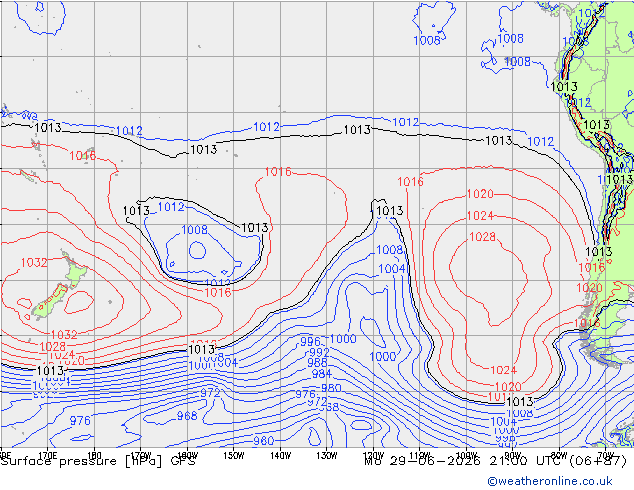
Task: Click the 180 longitude axis label
Action: 94,455
